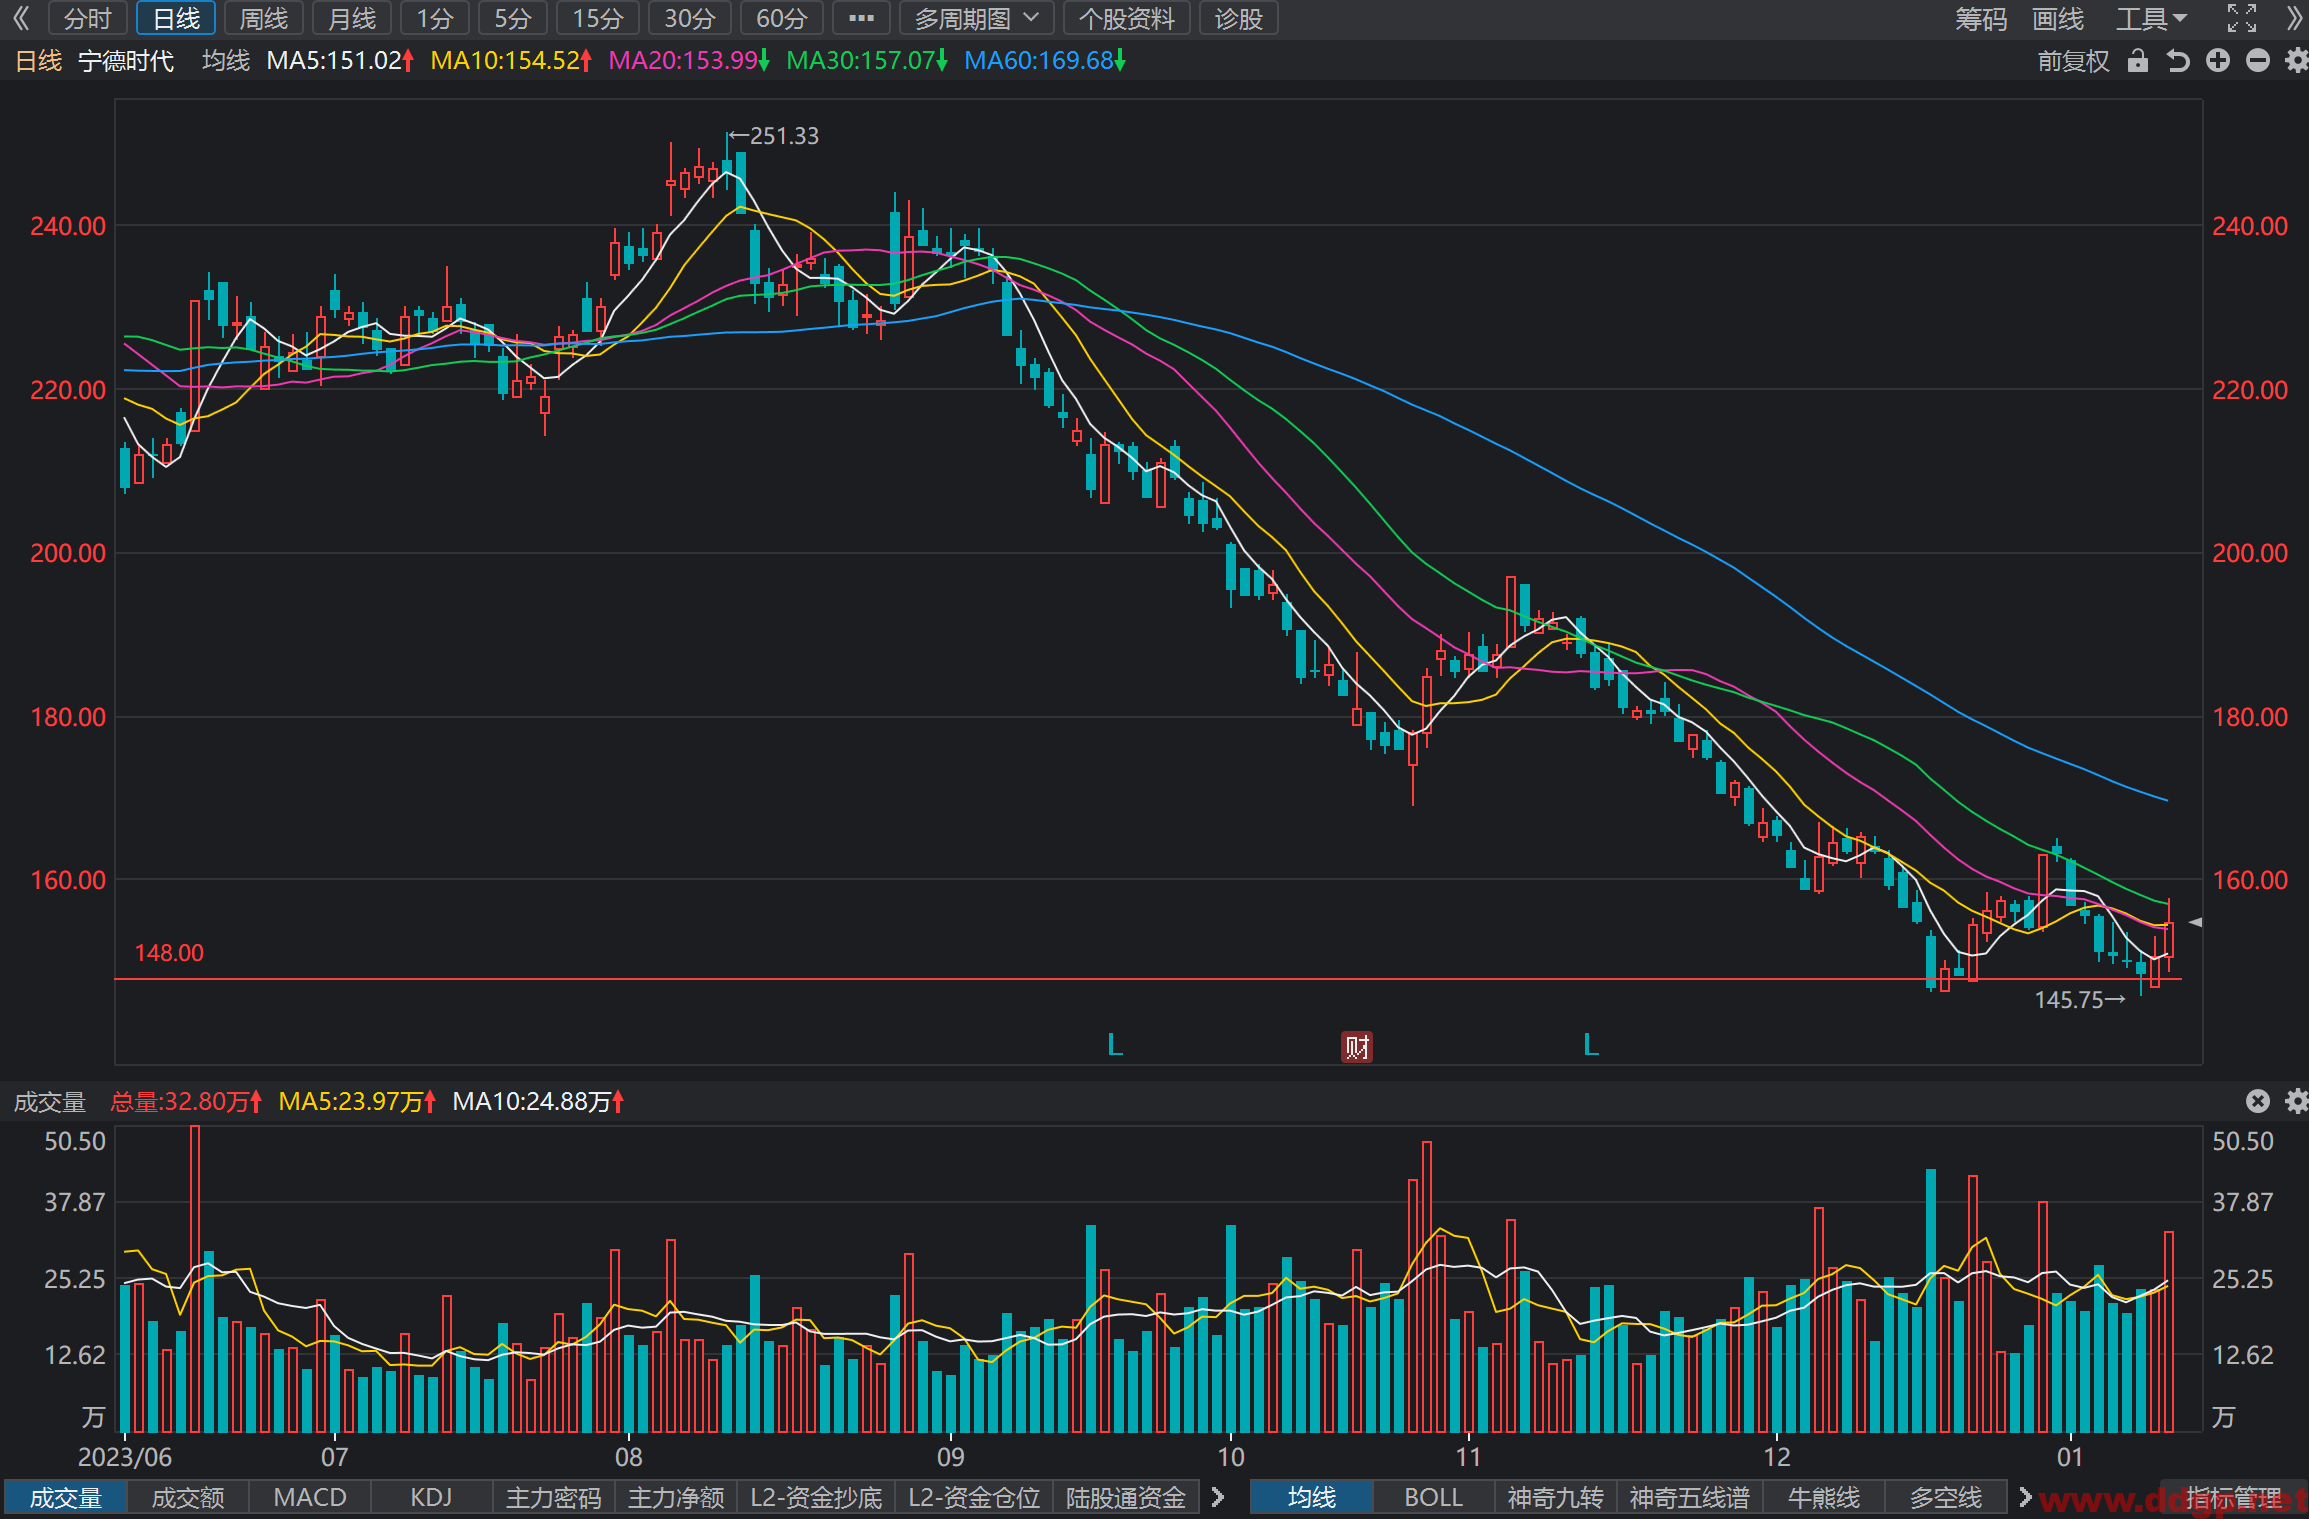Viewport: 2309px width, 1519px height.
Task: Select 多空线 overlay
Action: tap(1946, 1497)
